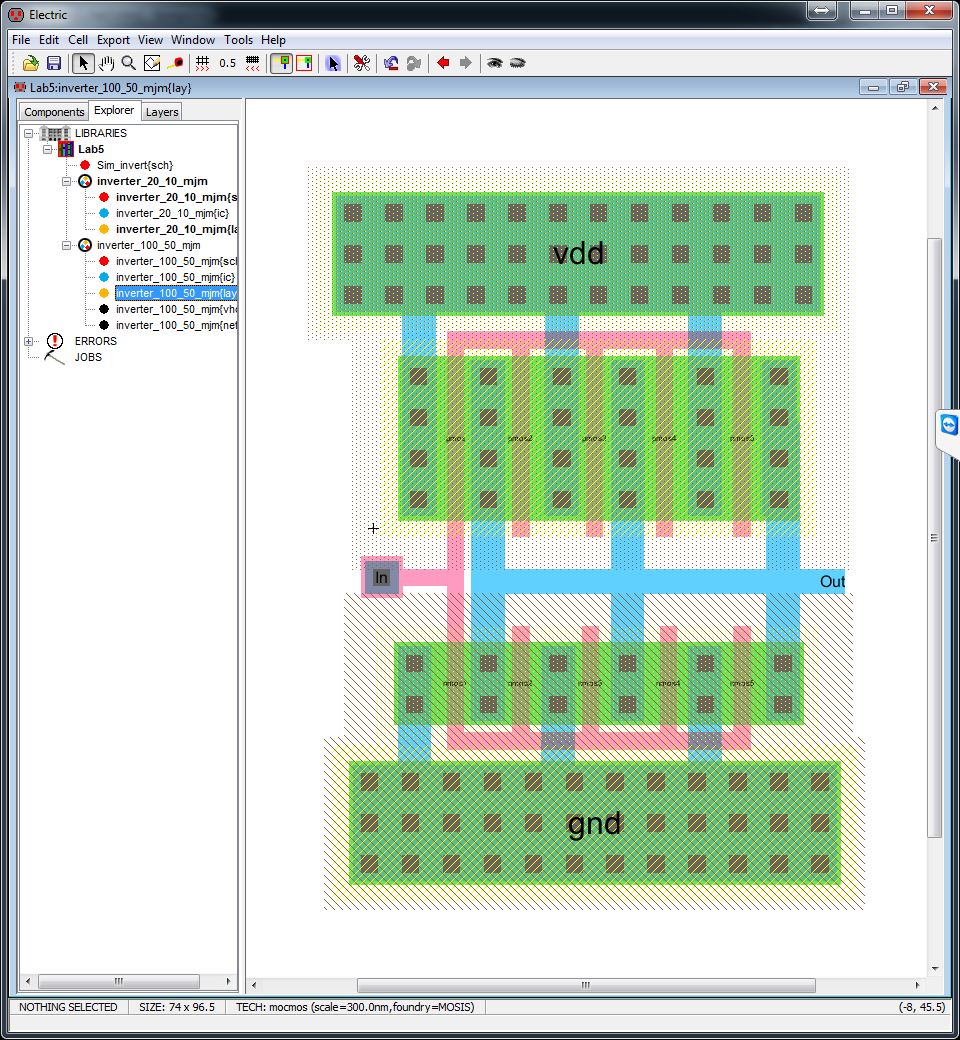Viewport: 960px width, 1040px height.
Task: Undo the last edit
Action: coord(389,62)
